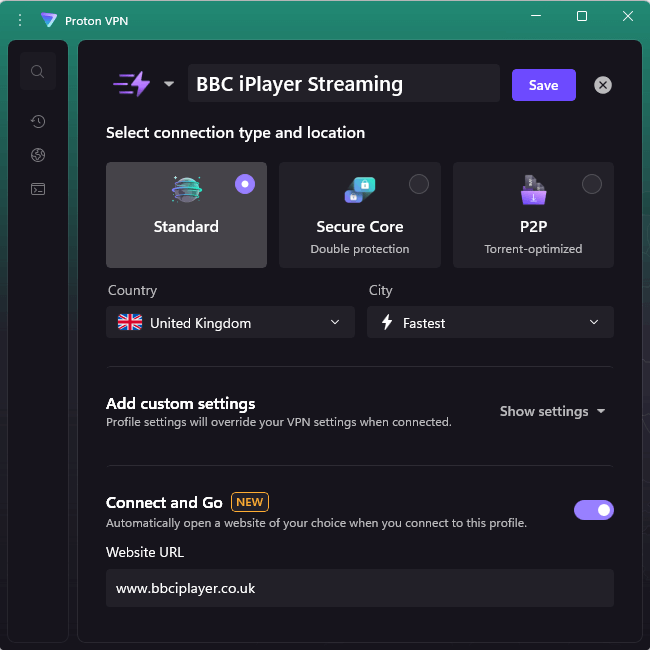Screen dimensions: 650x650
Task: Expand the profile icon picker arrow
Action: [169, 84]
